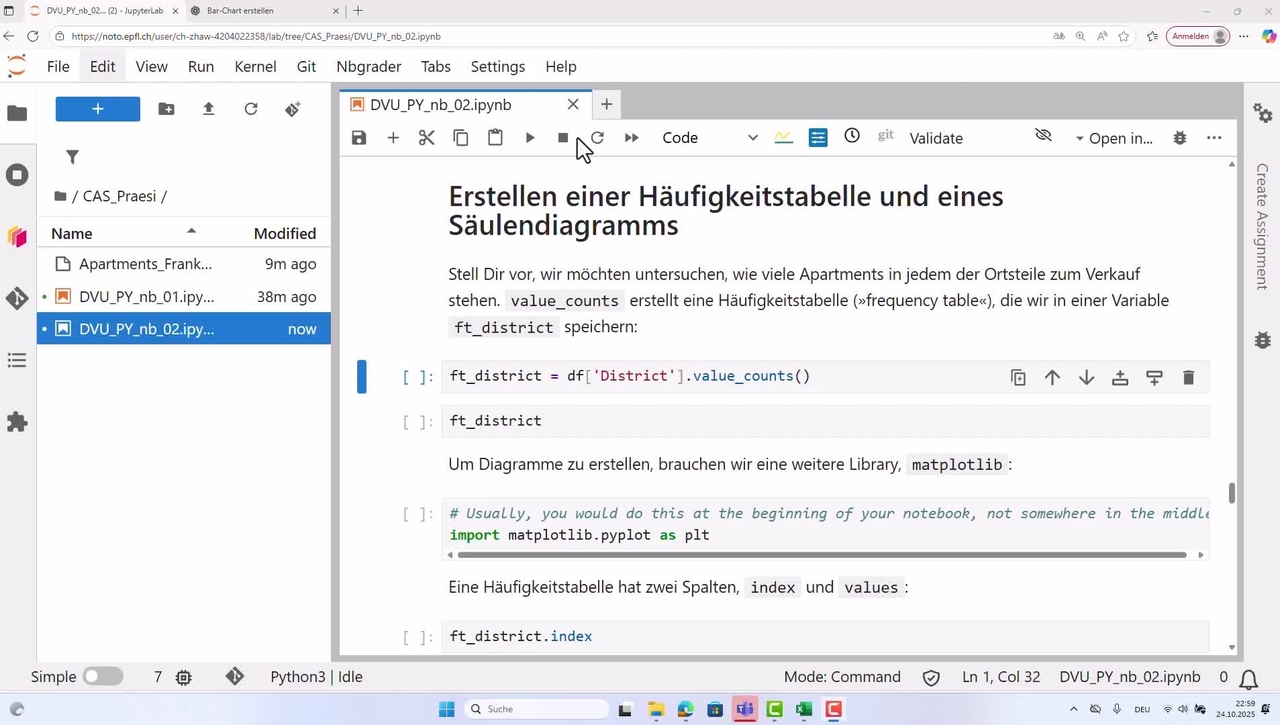The width and height of the screenshot is (1280, 725).
Task: Expand the Open in... dropdown
Action: click(1113, 138)
